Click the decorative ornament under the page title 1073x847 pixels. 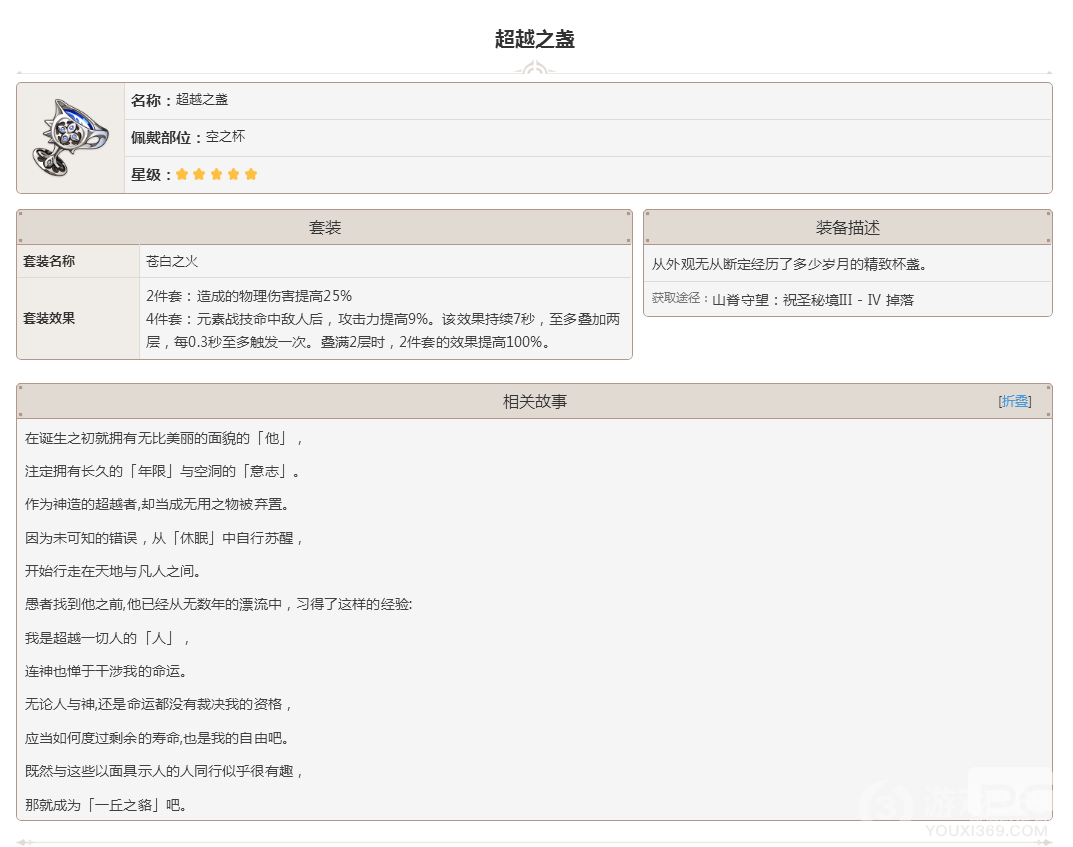pyautogui.click(x=536, y=67)
